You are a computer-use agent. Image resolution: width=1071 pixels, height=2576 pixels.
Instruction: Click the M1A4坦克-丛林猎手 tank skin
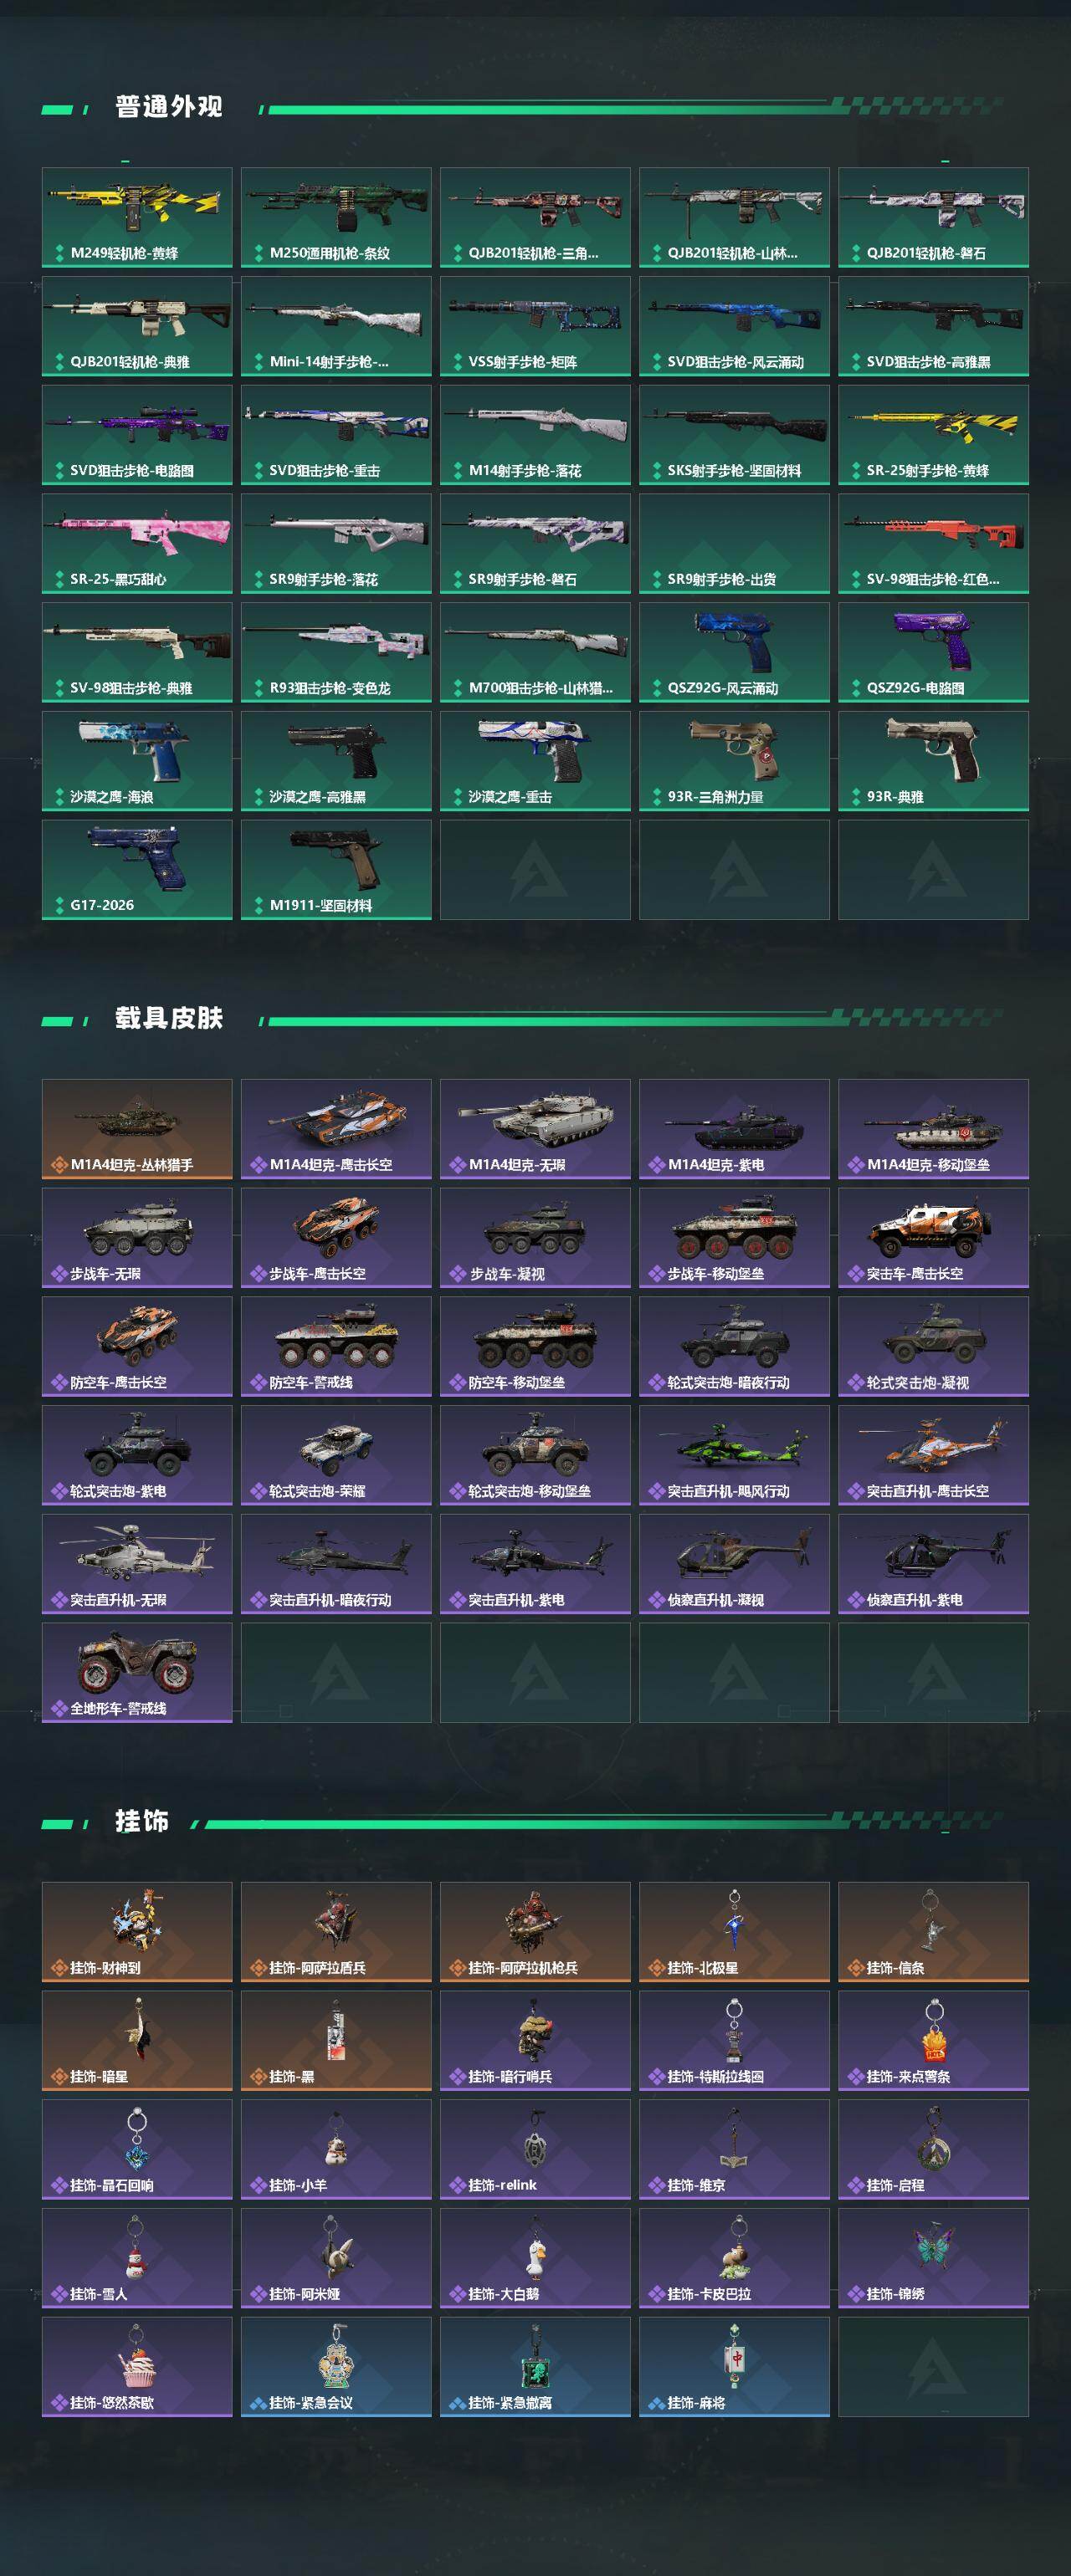click(137, 1129)
